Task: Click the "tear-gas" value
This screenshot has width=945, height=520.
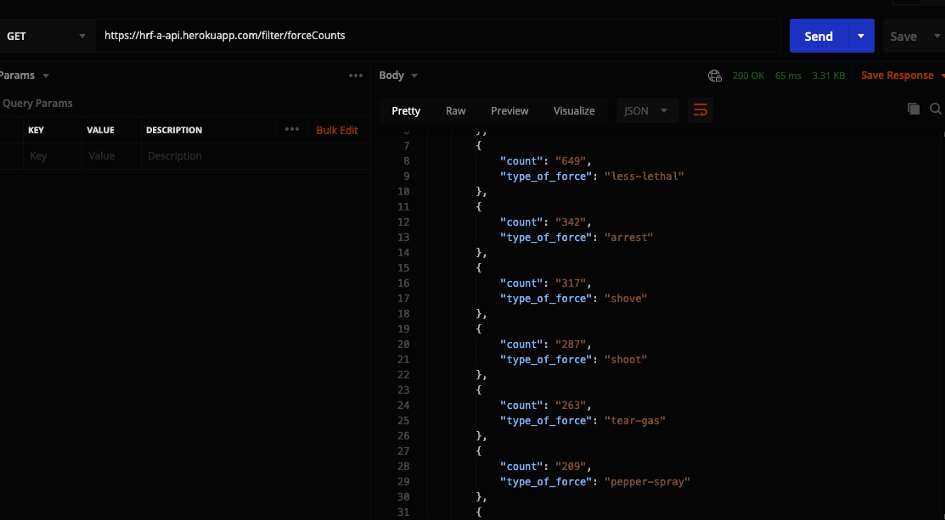Action: pyautogui.click(x=635, y=421)
